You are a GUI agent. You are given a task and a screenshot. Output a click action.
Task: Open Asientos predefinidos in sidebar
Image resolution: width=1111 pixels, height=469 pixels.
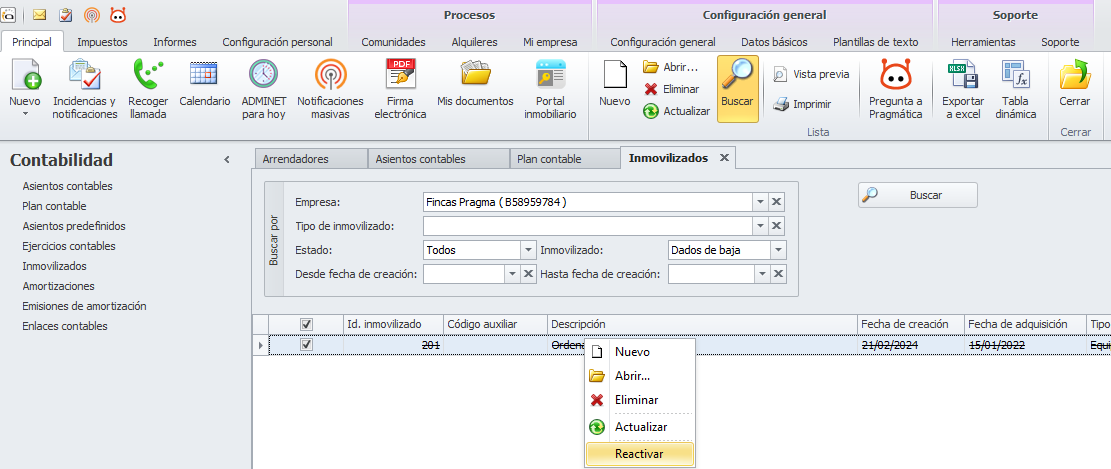pyautogui.click(x=74, y=226)
